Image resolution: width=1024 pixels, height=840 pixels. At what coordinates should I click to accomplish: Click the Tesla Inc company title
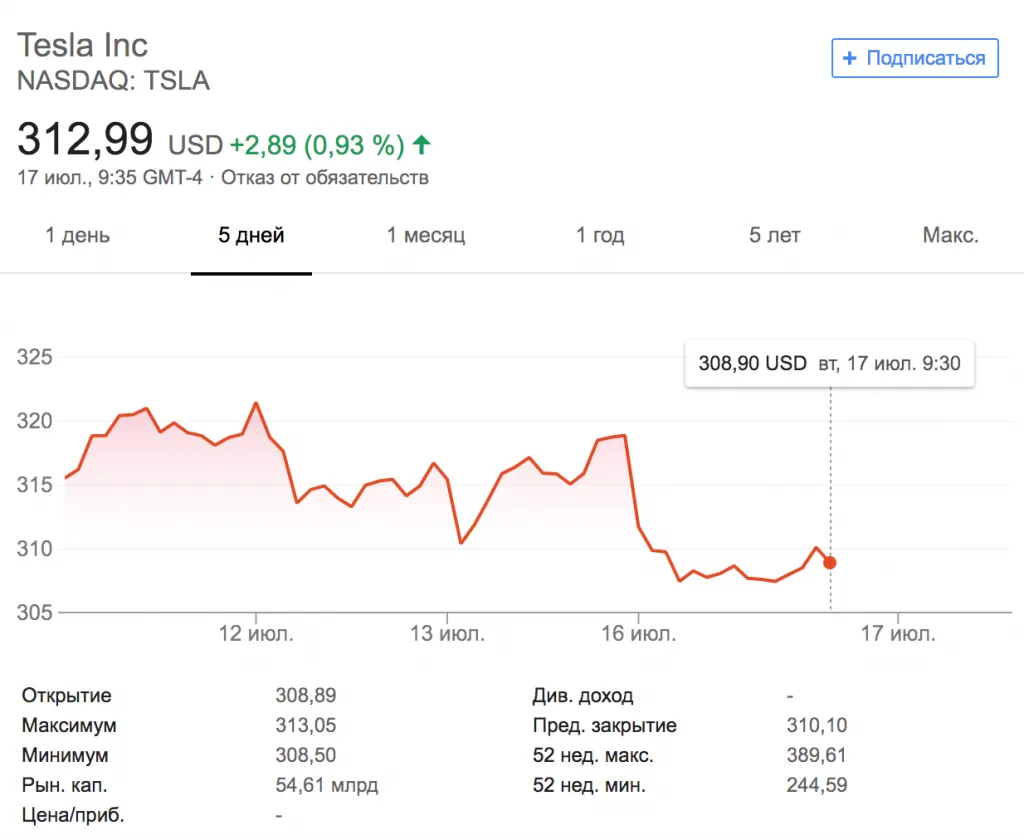point(82,45)
